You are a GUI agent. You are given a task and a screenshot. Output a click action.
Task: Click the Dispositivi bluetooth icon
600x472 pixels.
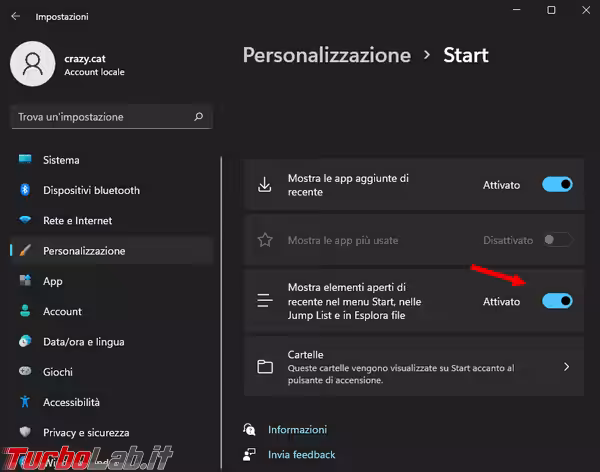coord(25,190)
